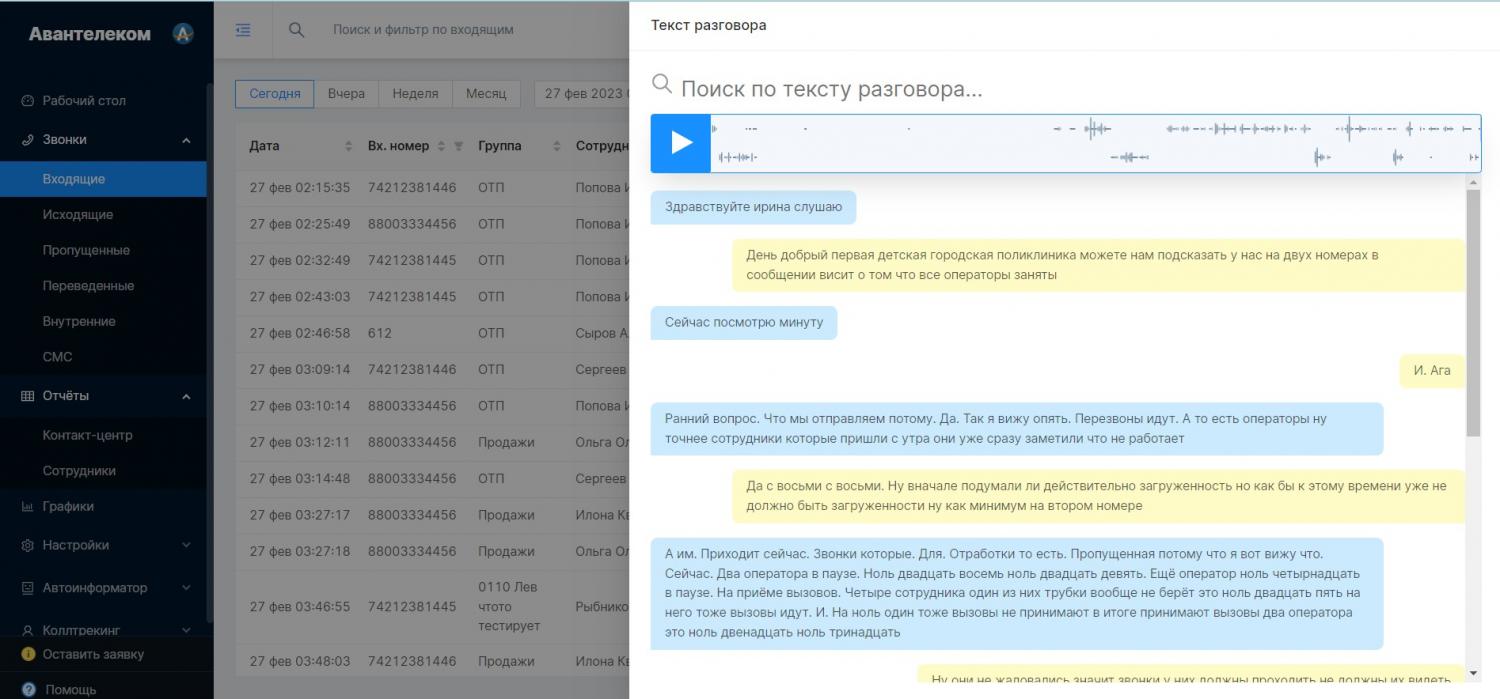Click the search magnifier icon in top bar
1500x699 pixels.
(296, 30)
